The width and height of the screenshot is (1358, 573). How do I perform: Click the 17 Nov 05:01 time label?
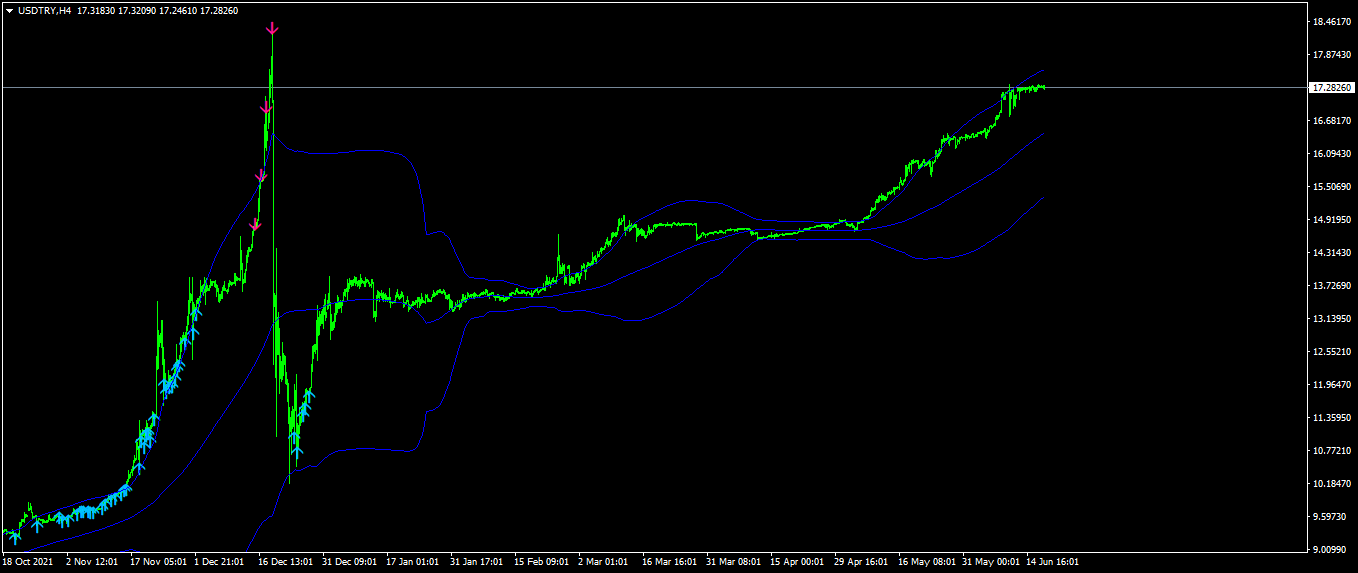click(x=157, y=562)
